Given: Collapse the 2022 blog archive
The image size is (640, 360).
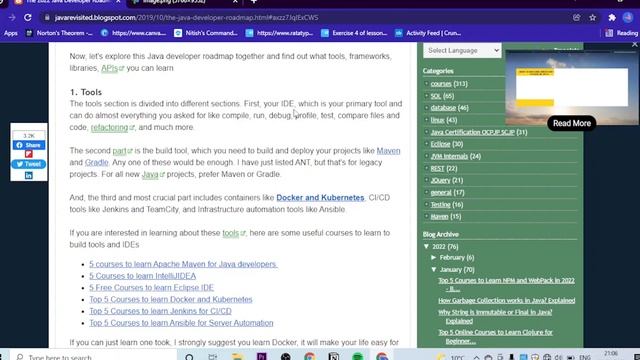Looking at the screenshot, I should 427,247.
